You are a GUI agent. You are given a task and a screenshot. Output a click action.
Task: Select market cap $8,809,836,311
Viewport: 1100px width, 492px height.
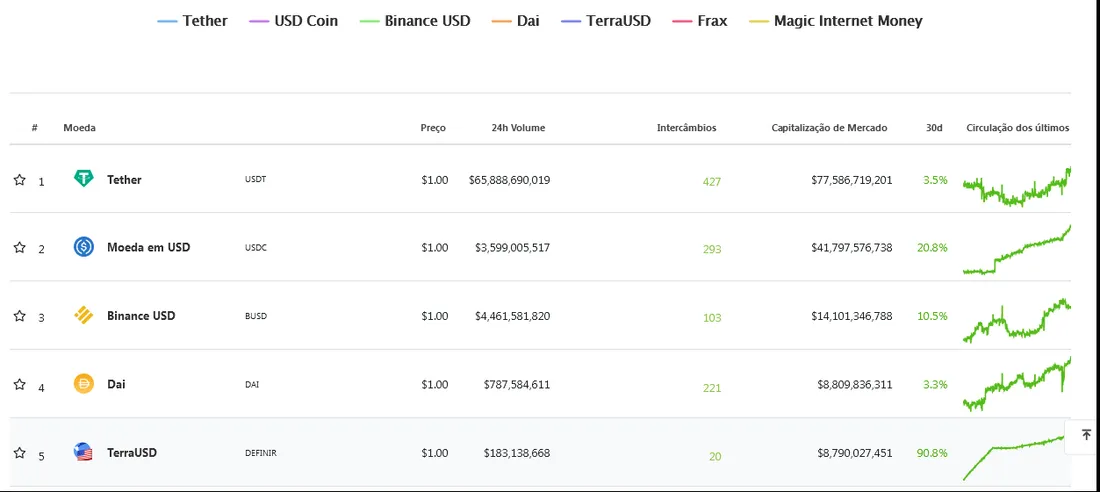click(x=855, y=384)
